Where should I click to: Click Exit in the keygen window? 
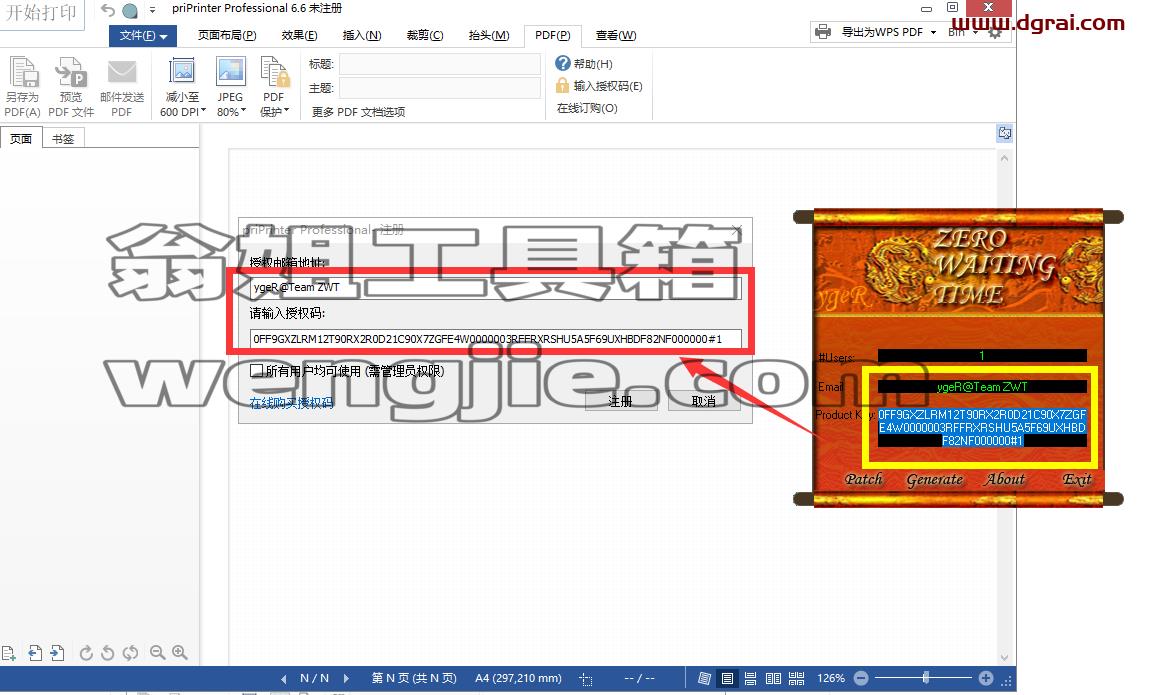(1077, 479)
